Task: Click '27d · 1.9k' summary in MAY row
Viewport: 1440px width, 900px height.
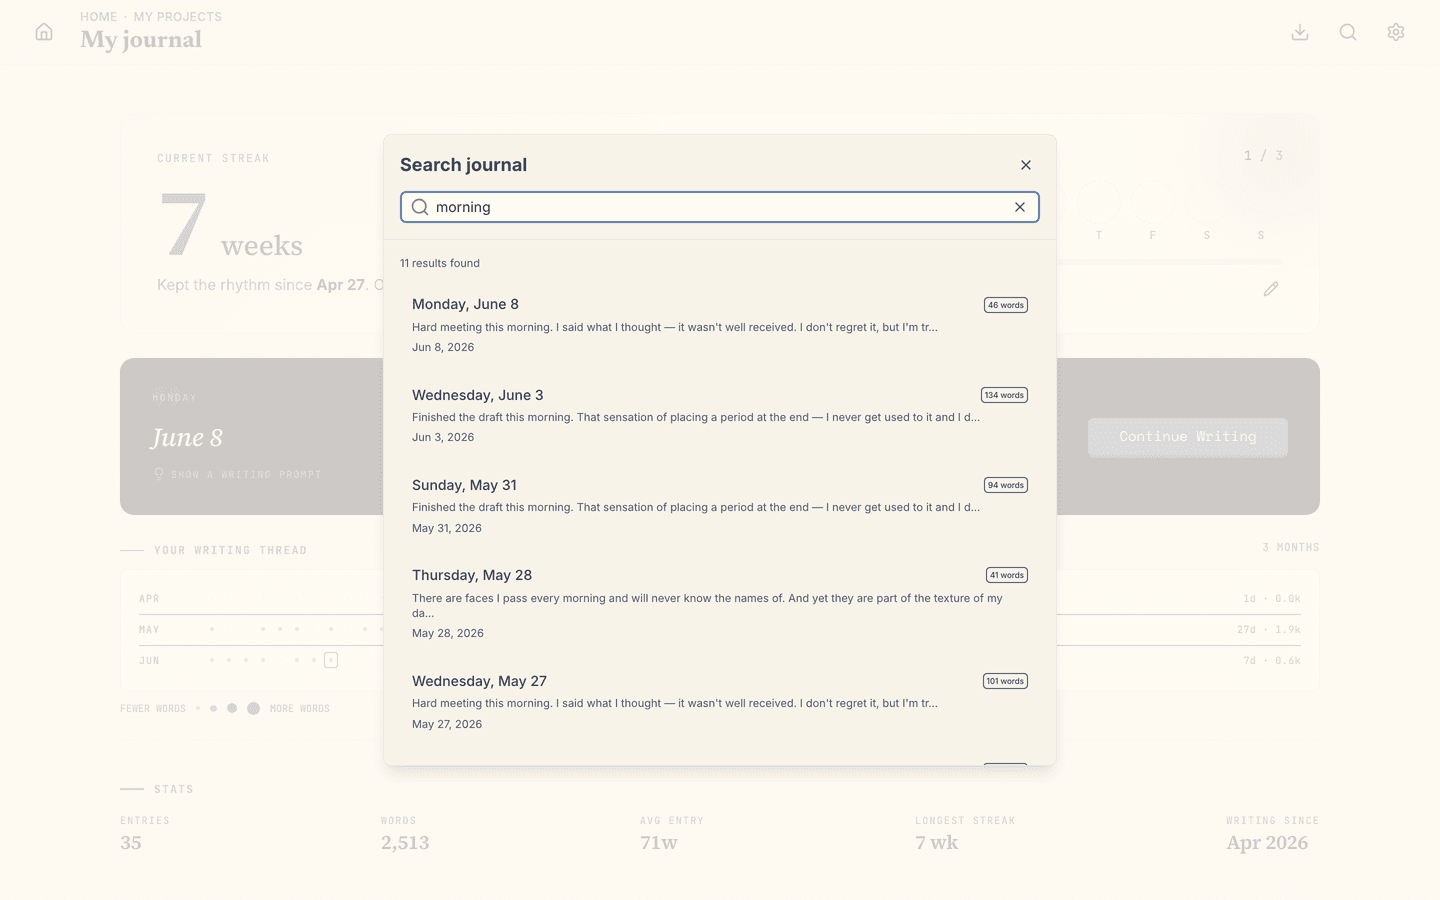Action: point(1269,629)
